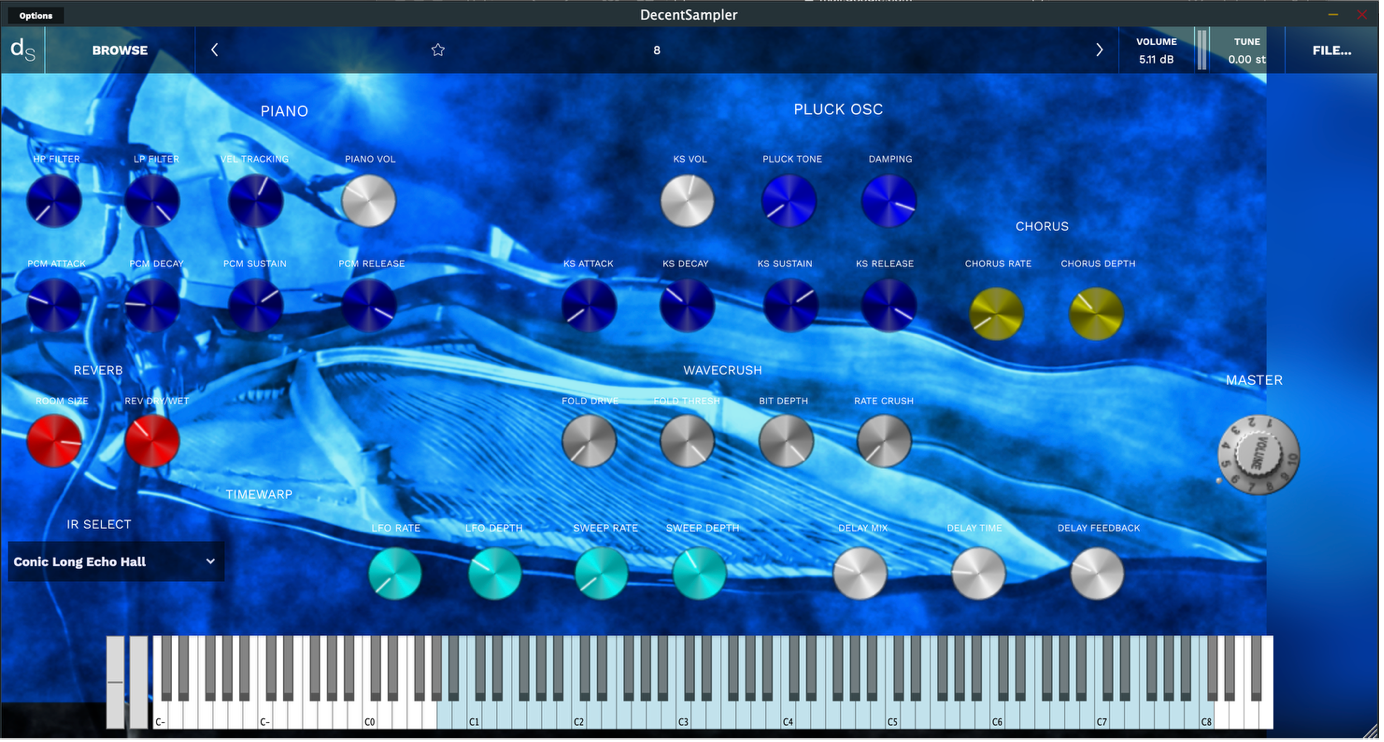The width and height of the screenshot is (1384, 742).
Task: Click the teal LFO RATE knob
Action: [x=395, y=574]
